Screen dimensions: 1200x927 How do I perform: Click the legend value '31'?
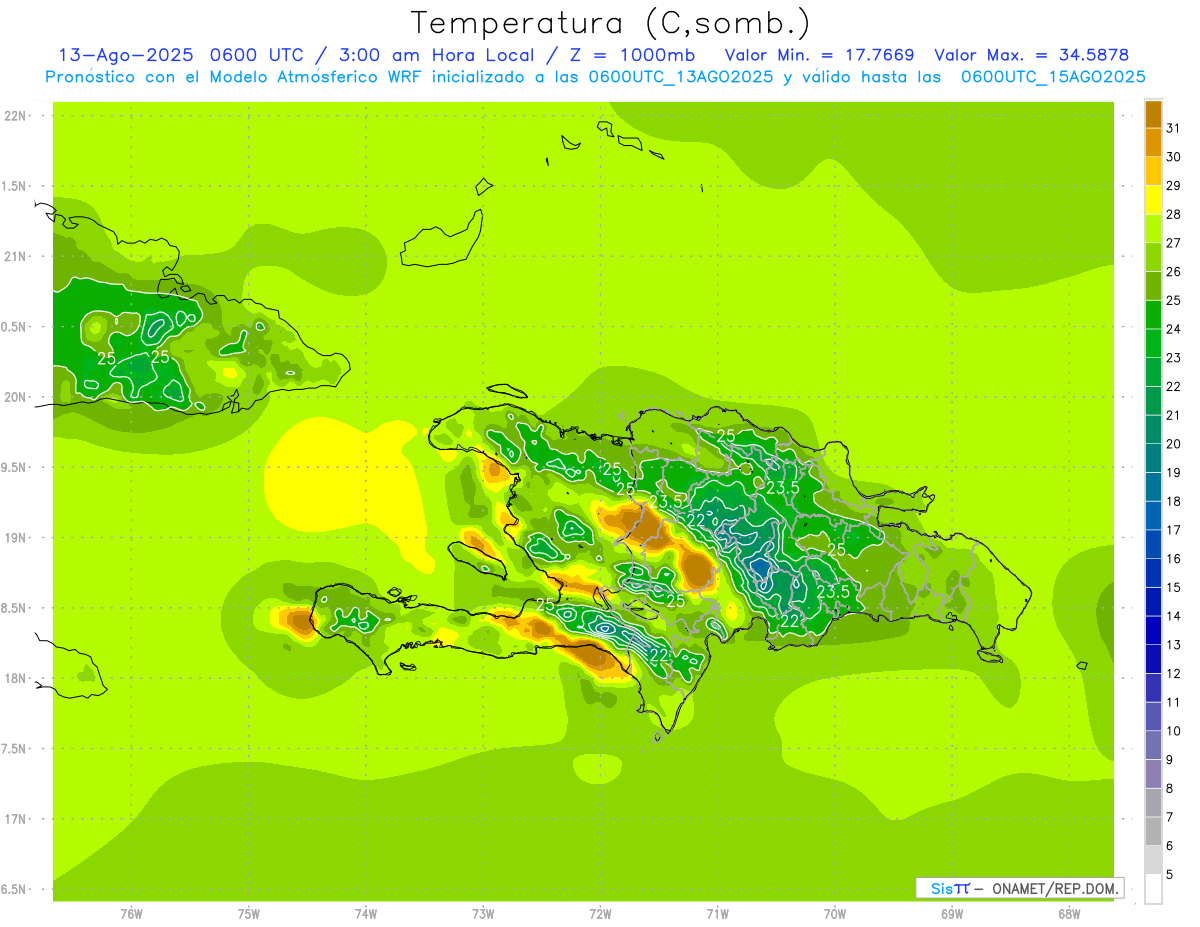click(x=1174, y=128)
